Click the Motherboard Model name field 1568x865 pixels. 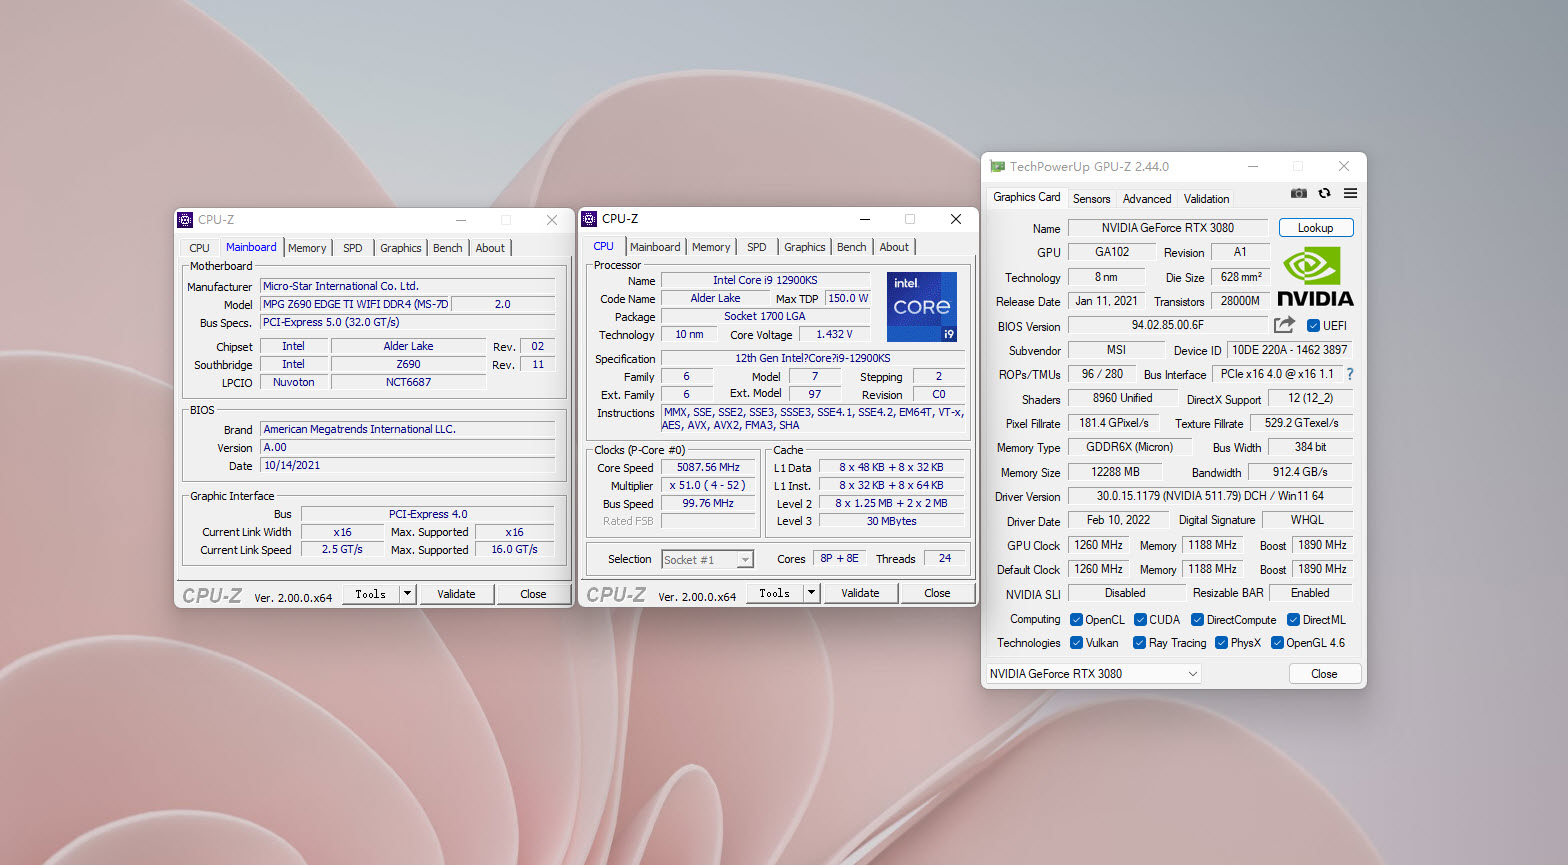click(x=355, y=304)
